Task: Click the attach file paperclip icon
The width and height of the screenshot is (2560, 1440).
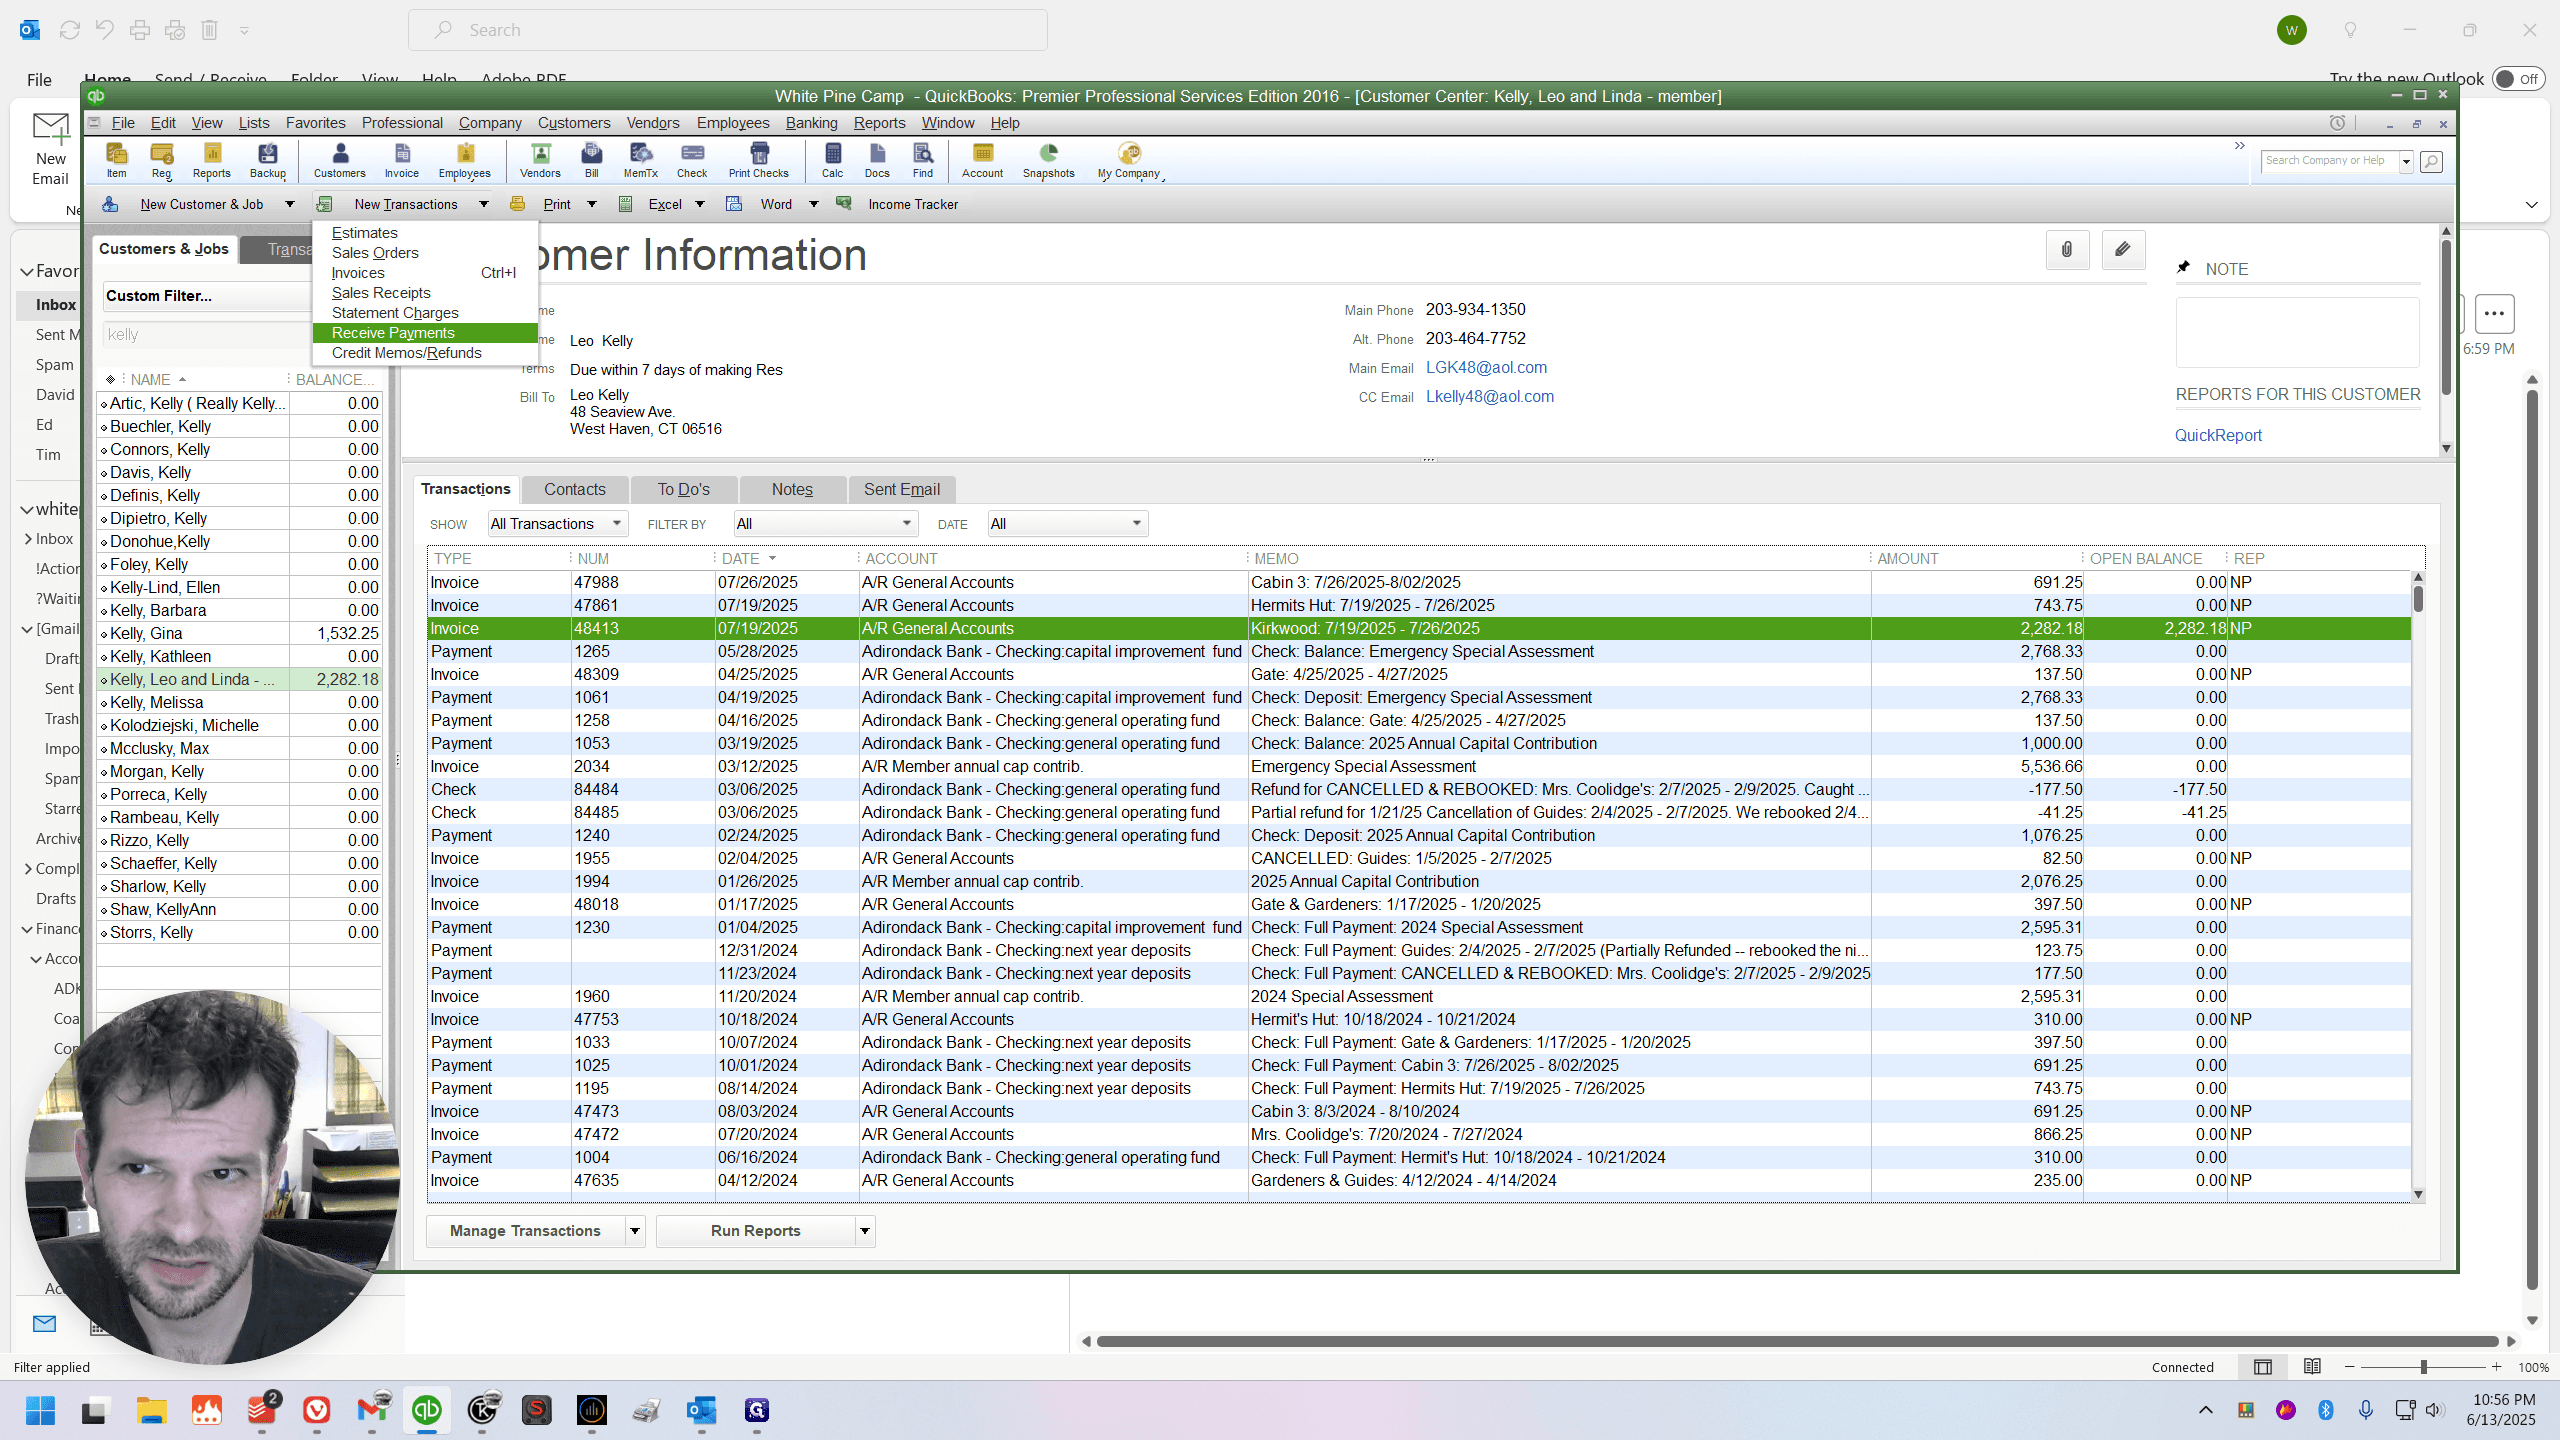Action: (x=2067, y=250)
